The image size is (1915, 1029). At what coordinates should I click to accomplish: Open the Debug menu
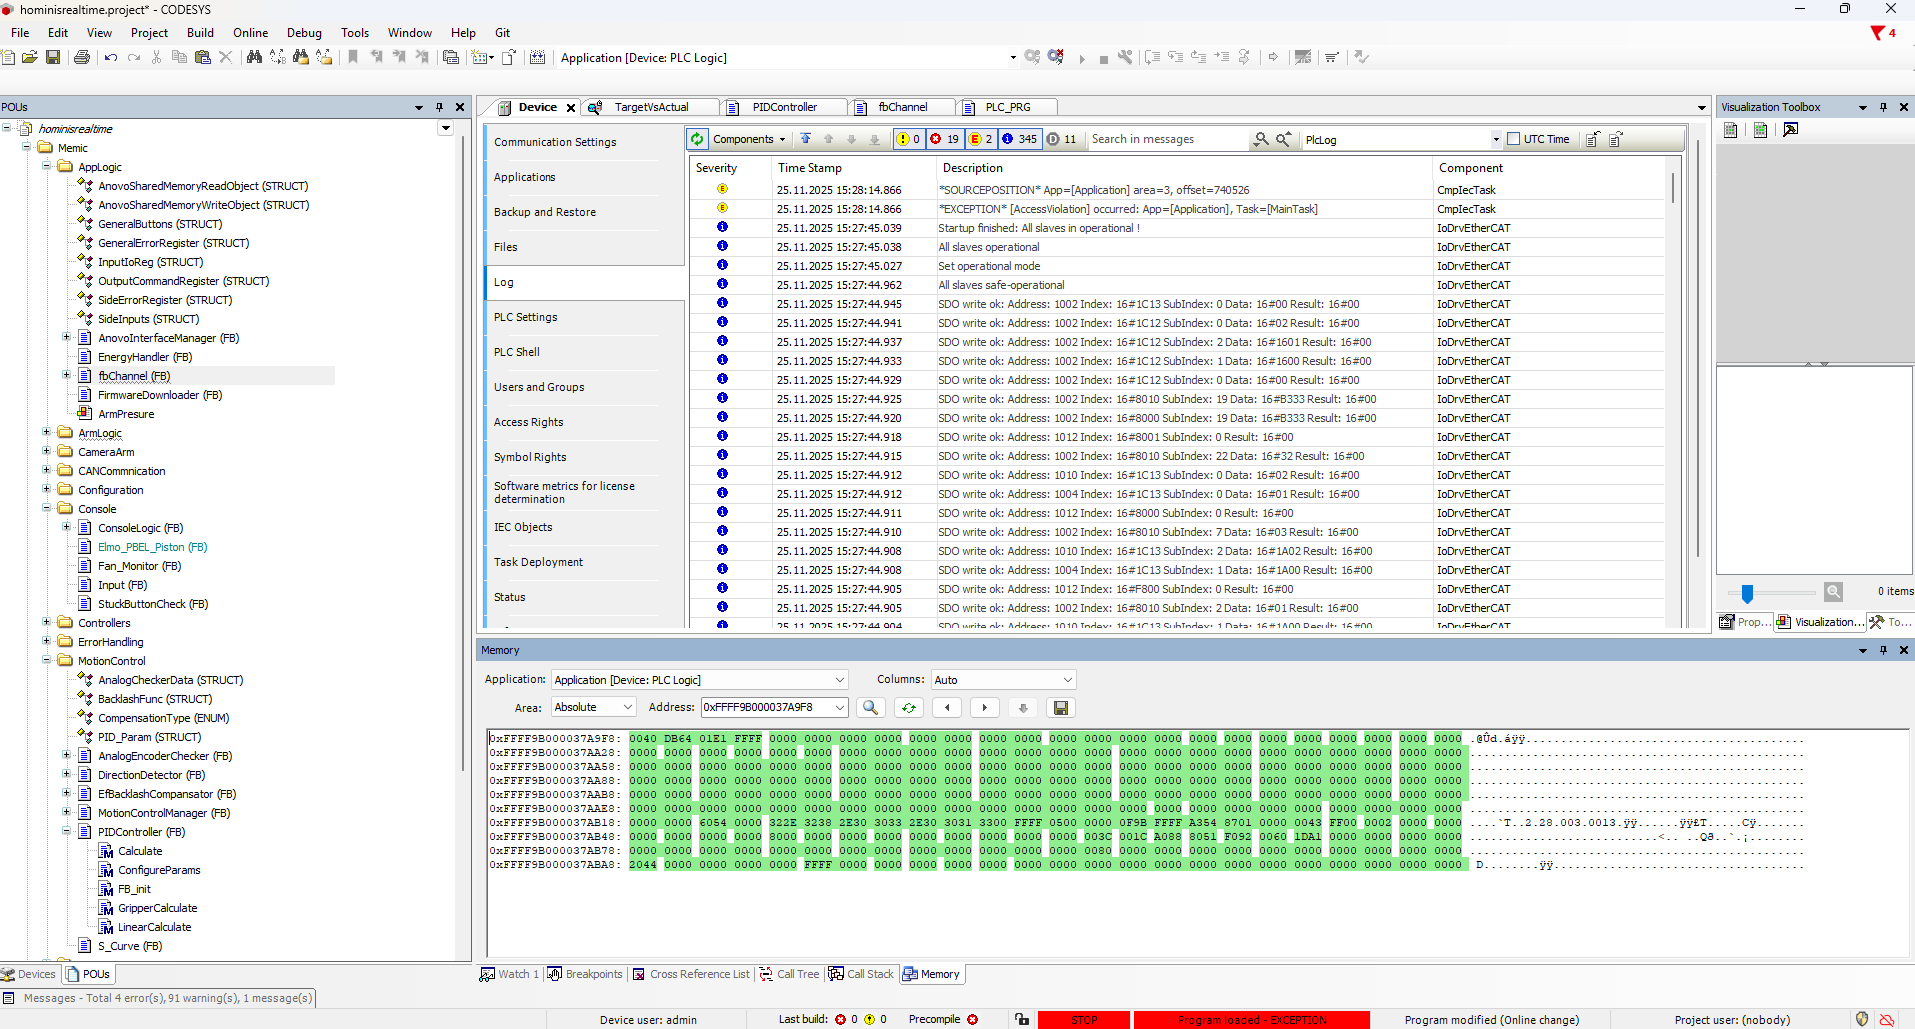pos(304,33)
